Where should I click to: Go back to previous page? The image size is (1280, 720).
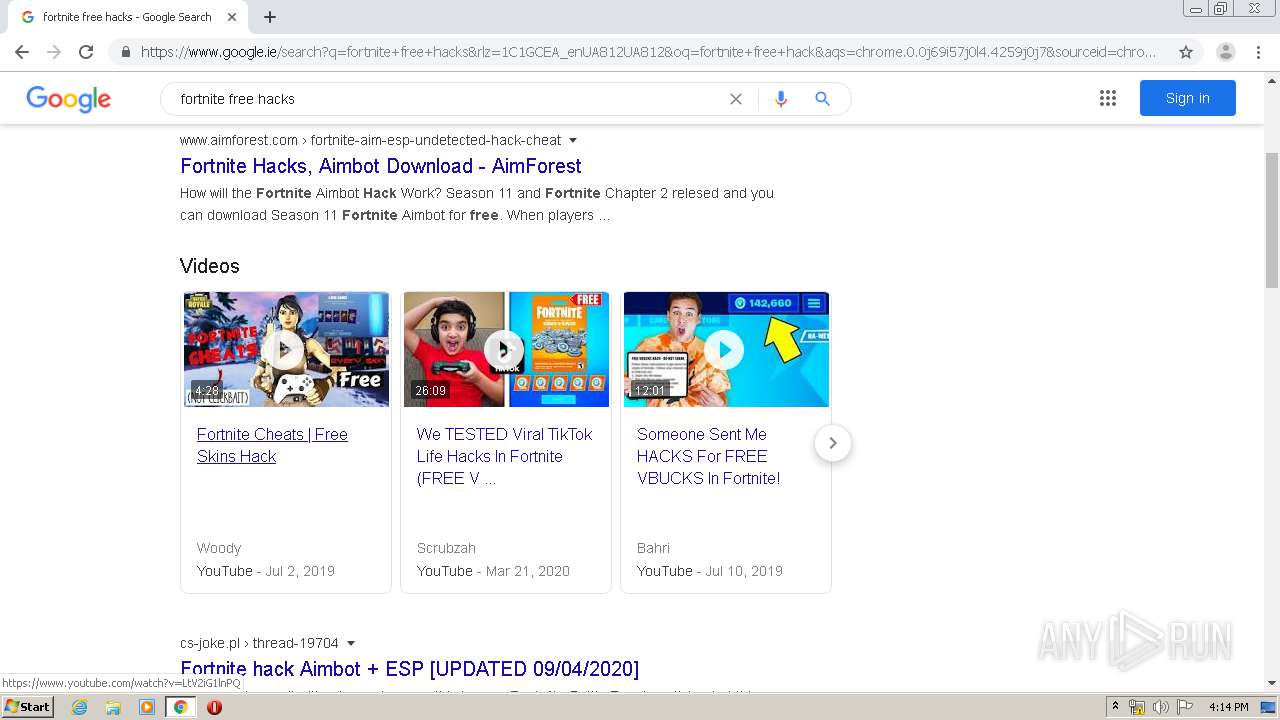point(22,52)
